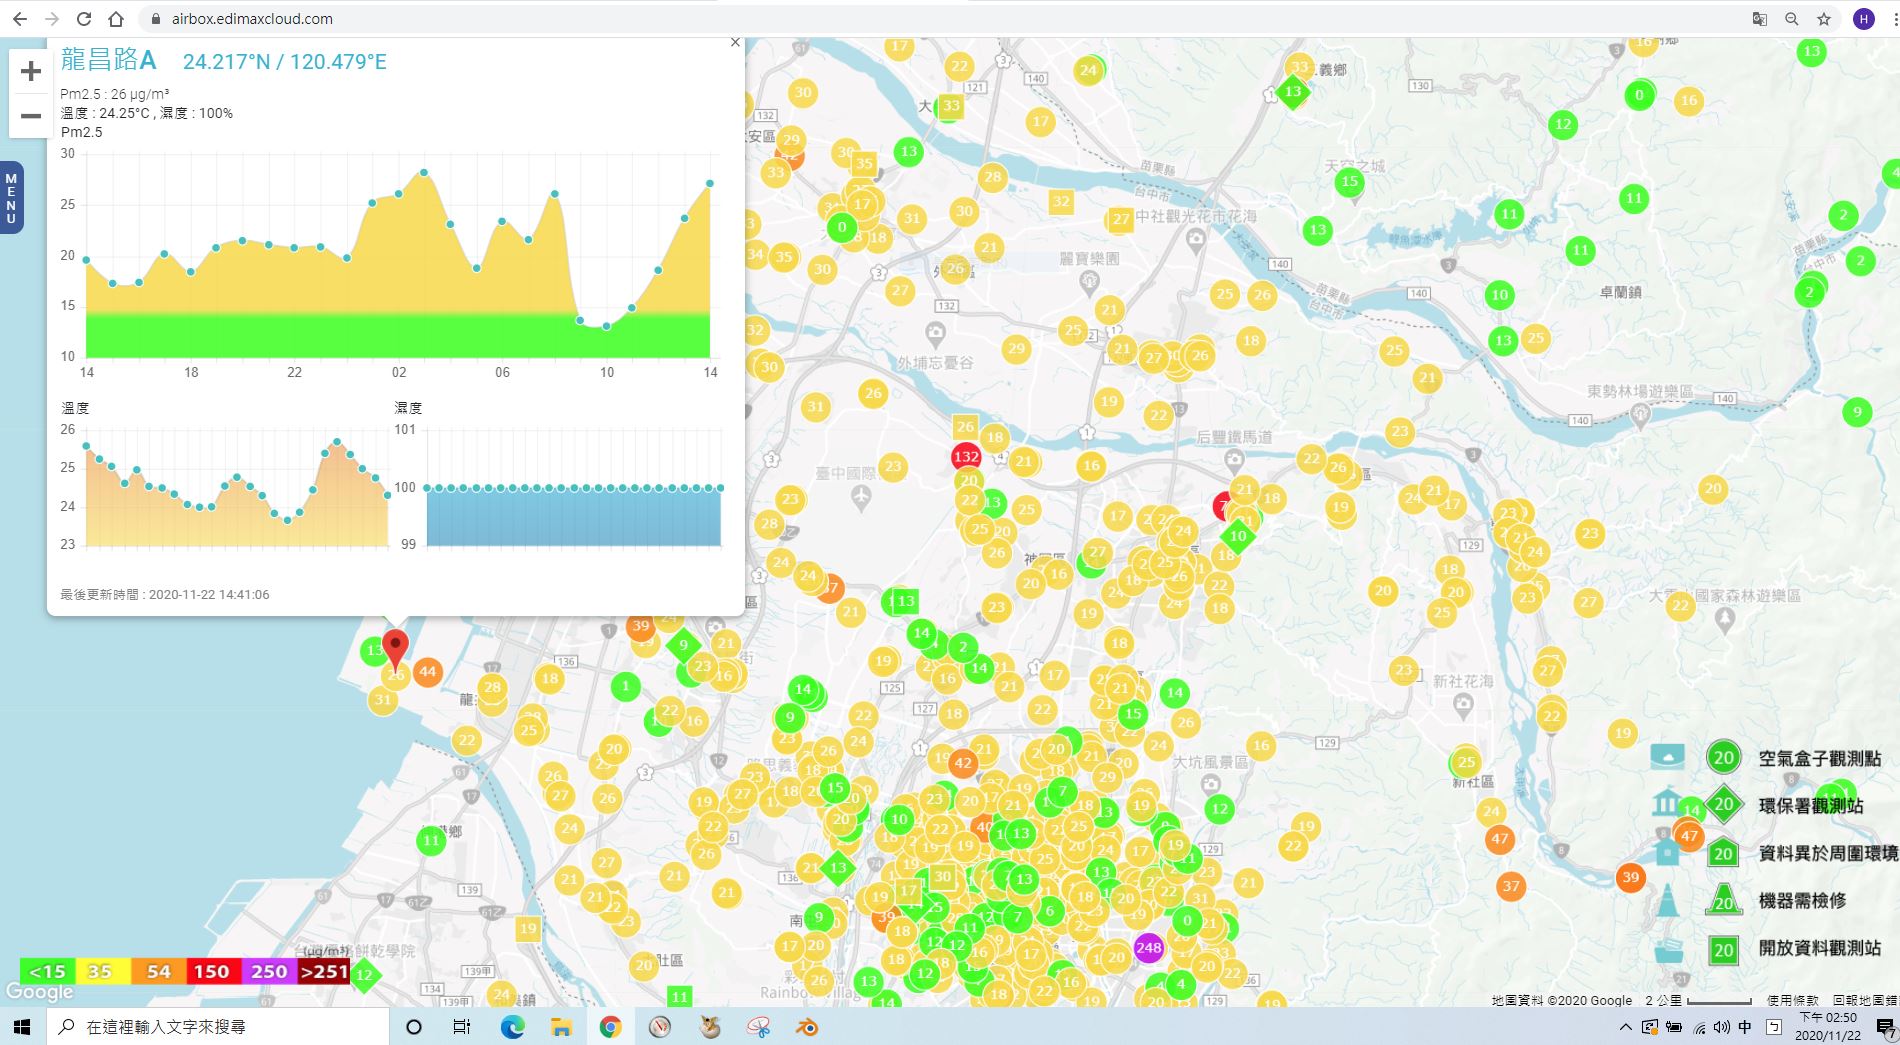The image size is (1900, 1045).
Task: Open the notification center with 7 badge
Action: point(1885,1028)
